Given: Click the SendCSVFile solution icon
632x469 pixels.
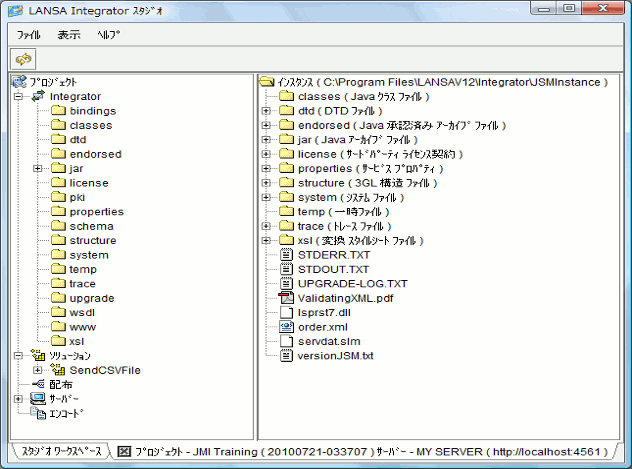Looking at the screenshot, I should click(x=58, y=369).
